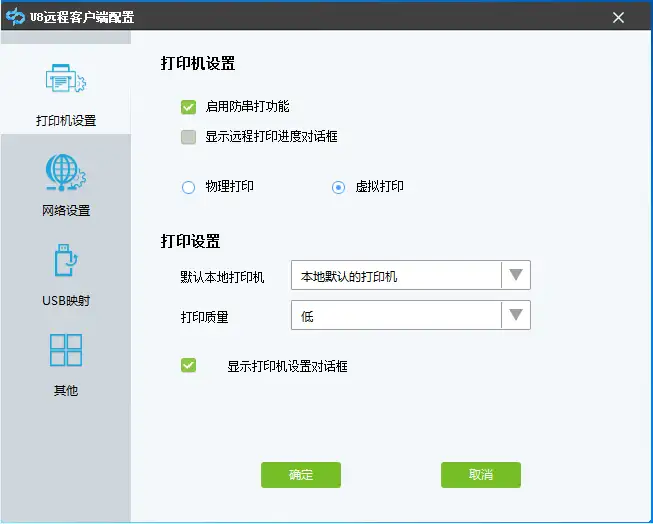This screenshot has width=653, height=524.
Task: Select the 虚拟打印 radio button
Action: [338, 187]
